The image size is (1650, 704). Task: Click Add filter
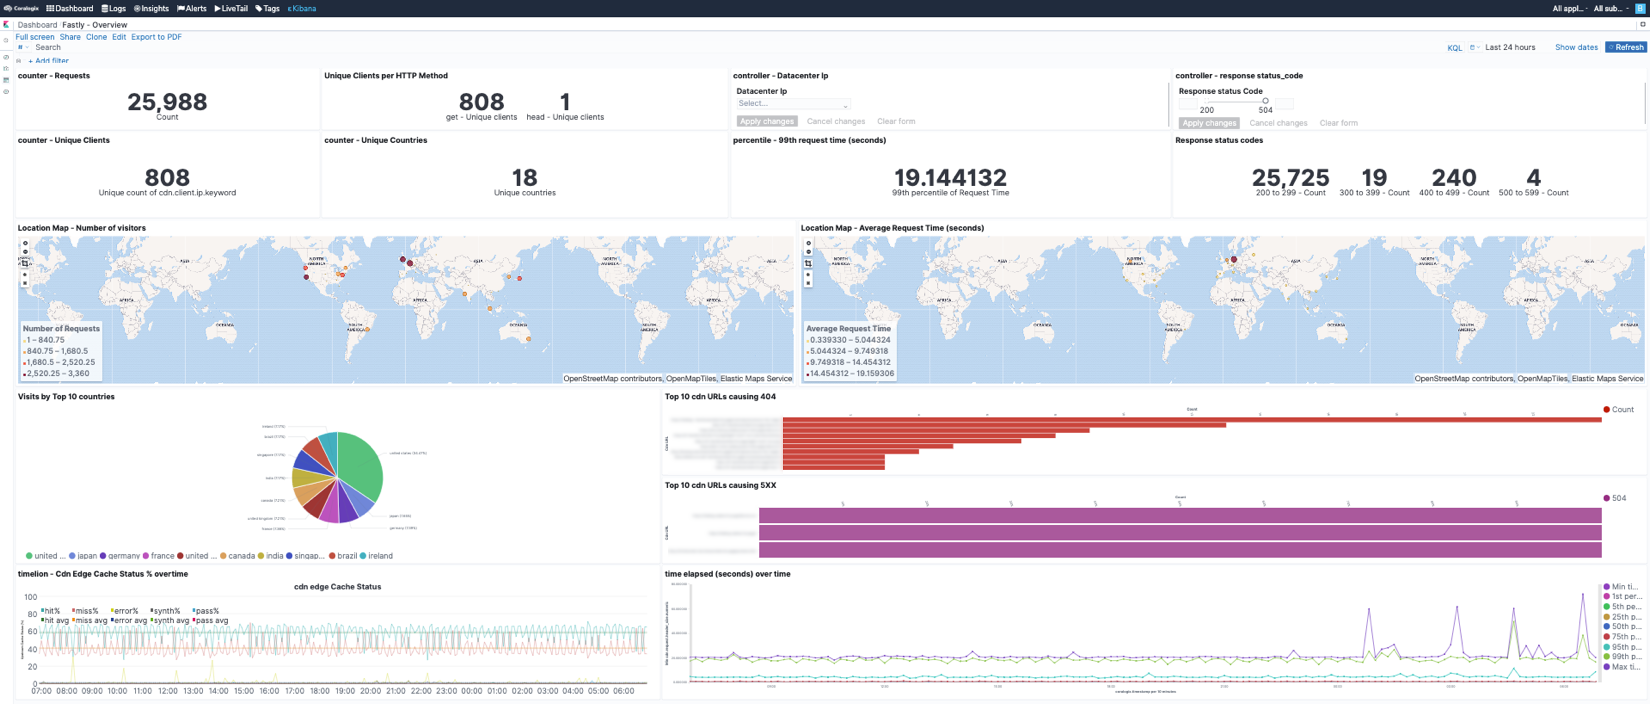(48, 61)
